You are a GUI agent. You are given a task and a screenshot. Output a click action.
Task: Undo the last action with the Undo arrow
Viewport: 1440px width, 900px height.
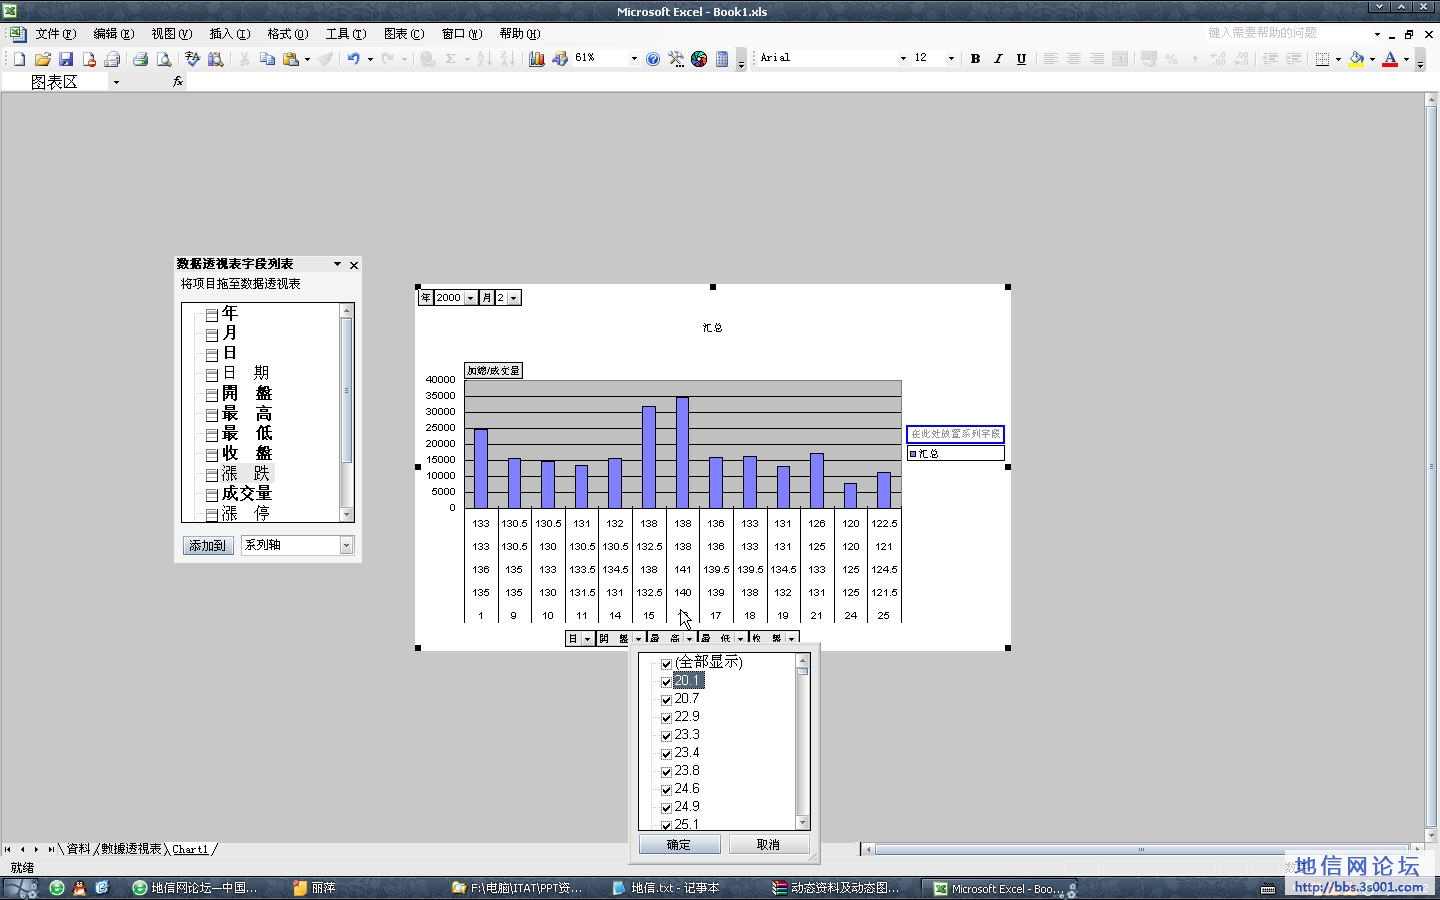pos(353,59)
